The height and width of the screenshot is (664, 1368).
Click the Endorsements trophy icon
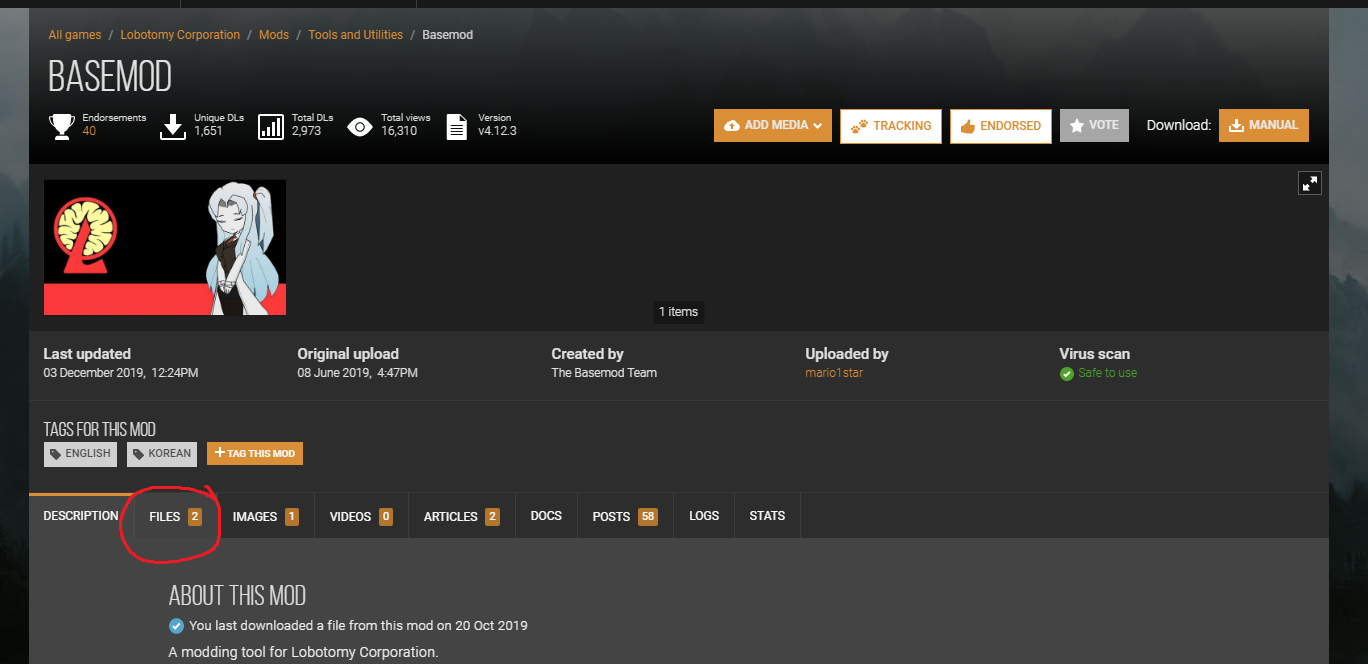pyautogui.click(x=62, y=127)
